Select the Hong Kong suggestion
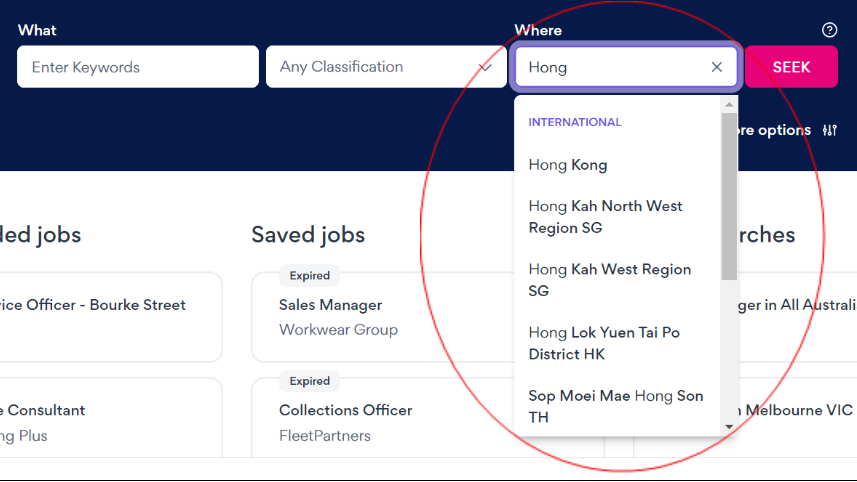The height and width of the screenshot is (482, 857). pos(568,165)
